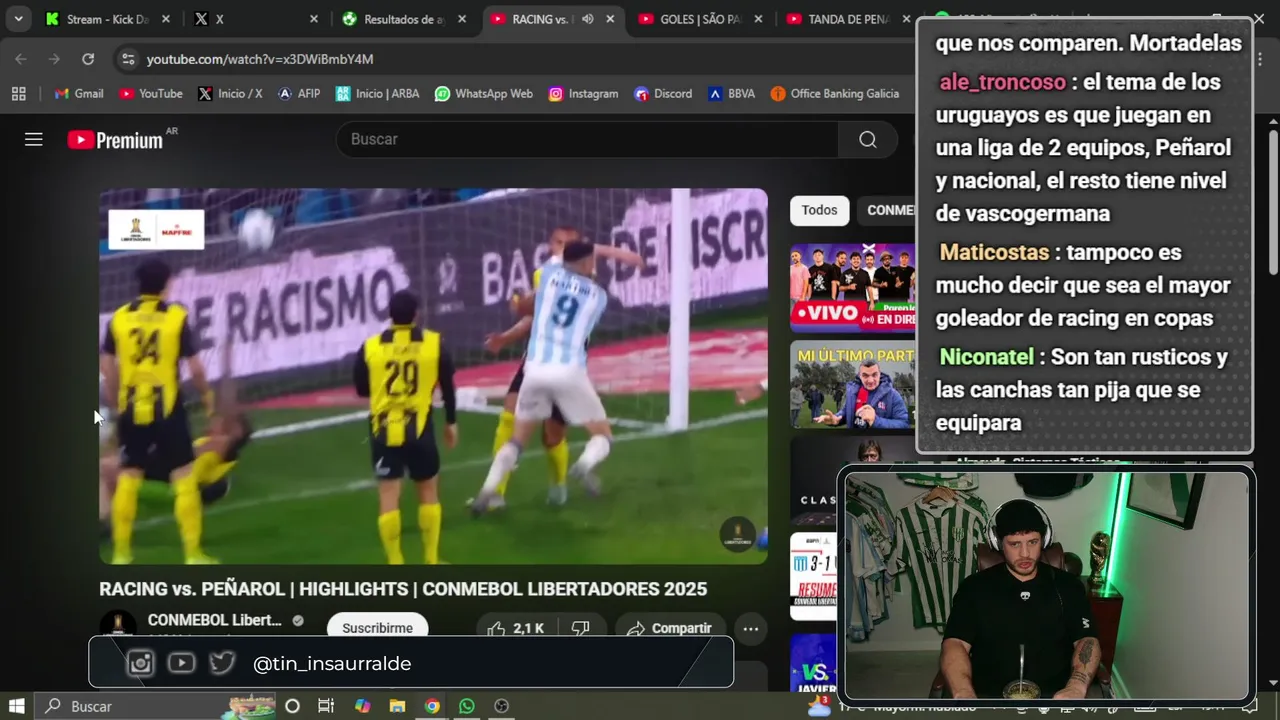The width and height of the screenshot is (1280, 720).
Task: Open the apps grid in bookmarks bar
Action: coord(18,93)
